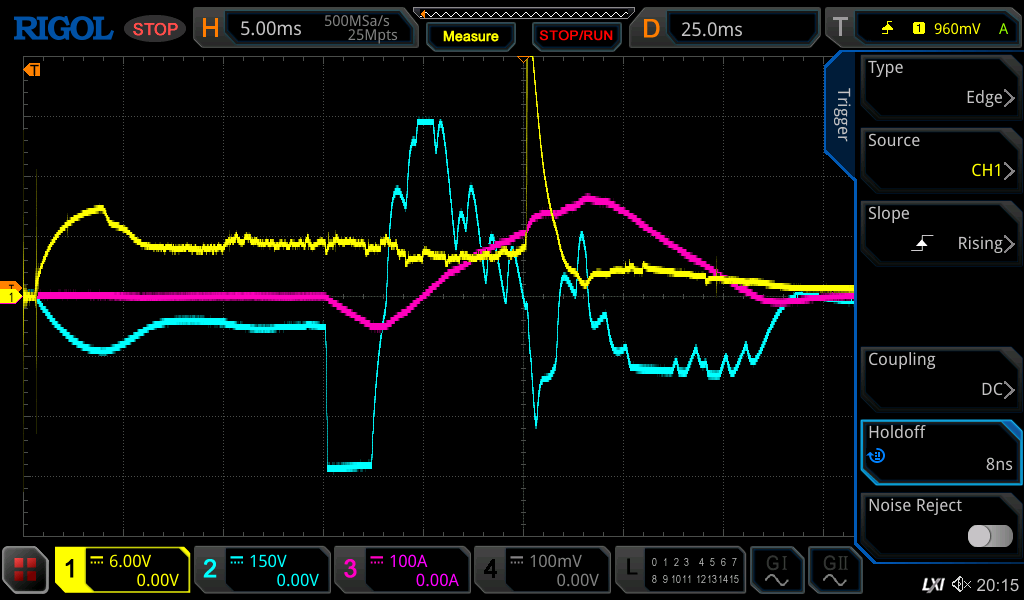The width and height of the screenshot is (1024, 600).
Task: Click the GI signal generator icon
Action: coord(776,570)
